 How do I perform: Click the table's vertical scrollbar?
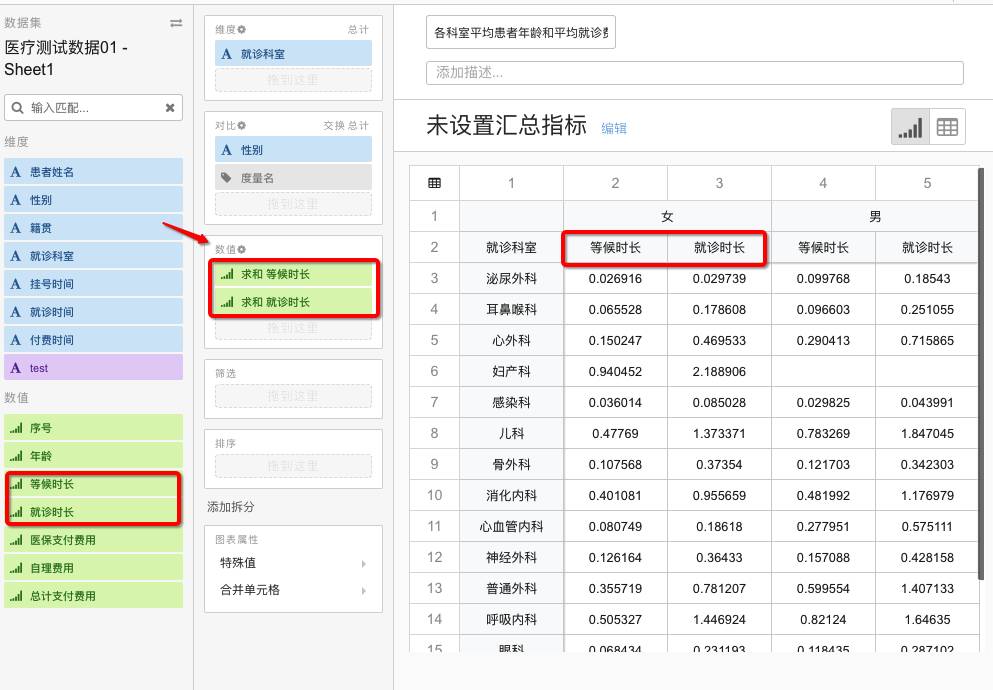979,300
